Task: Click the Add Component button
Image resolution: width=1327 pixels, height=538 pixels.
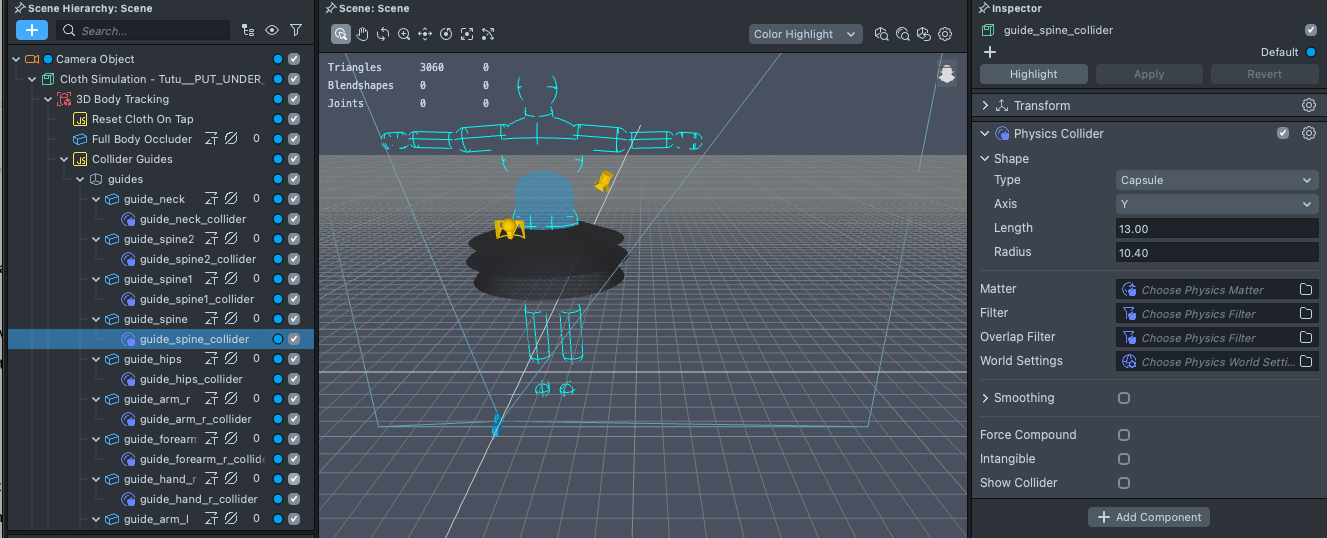Action: [1148, 517]
